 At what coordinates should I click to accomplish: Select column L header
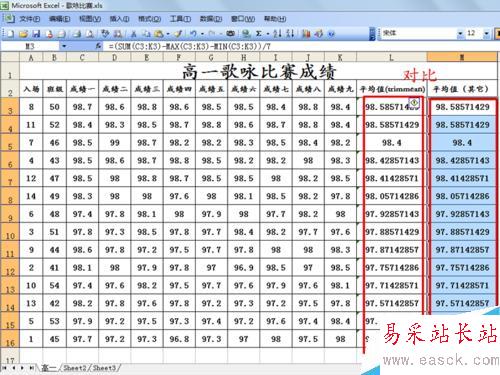pos(392,57)
